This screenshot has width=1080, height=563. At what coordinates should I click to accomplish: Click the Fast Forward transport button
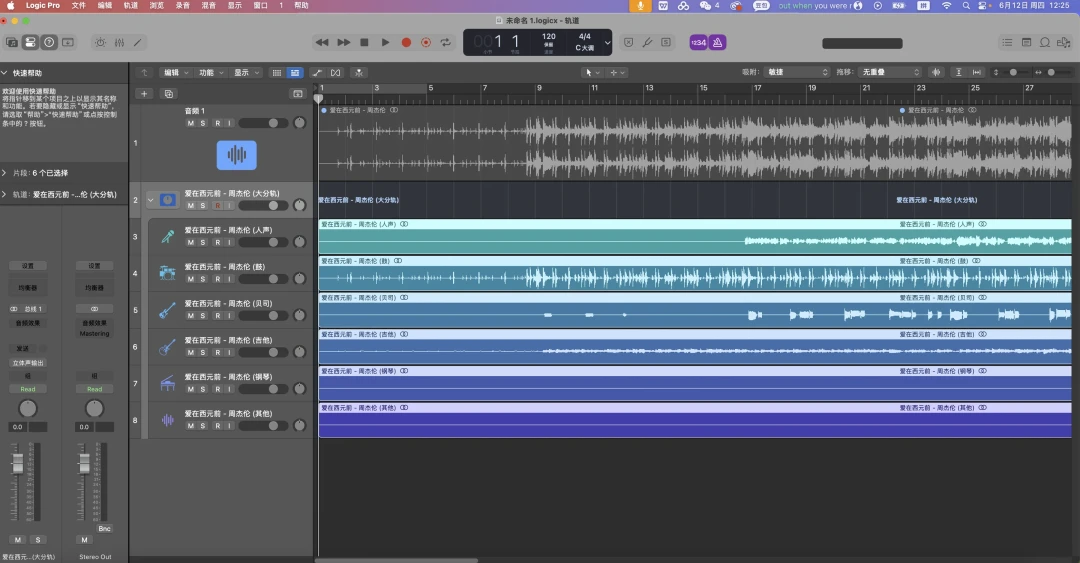coord(343,43)
